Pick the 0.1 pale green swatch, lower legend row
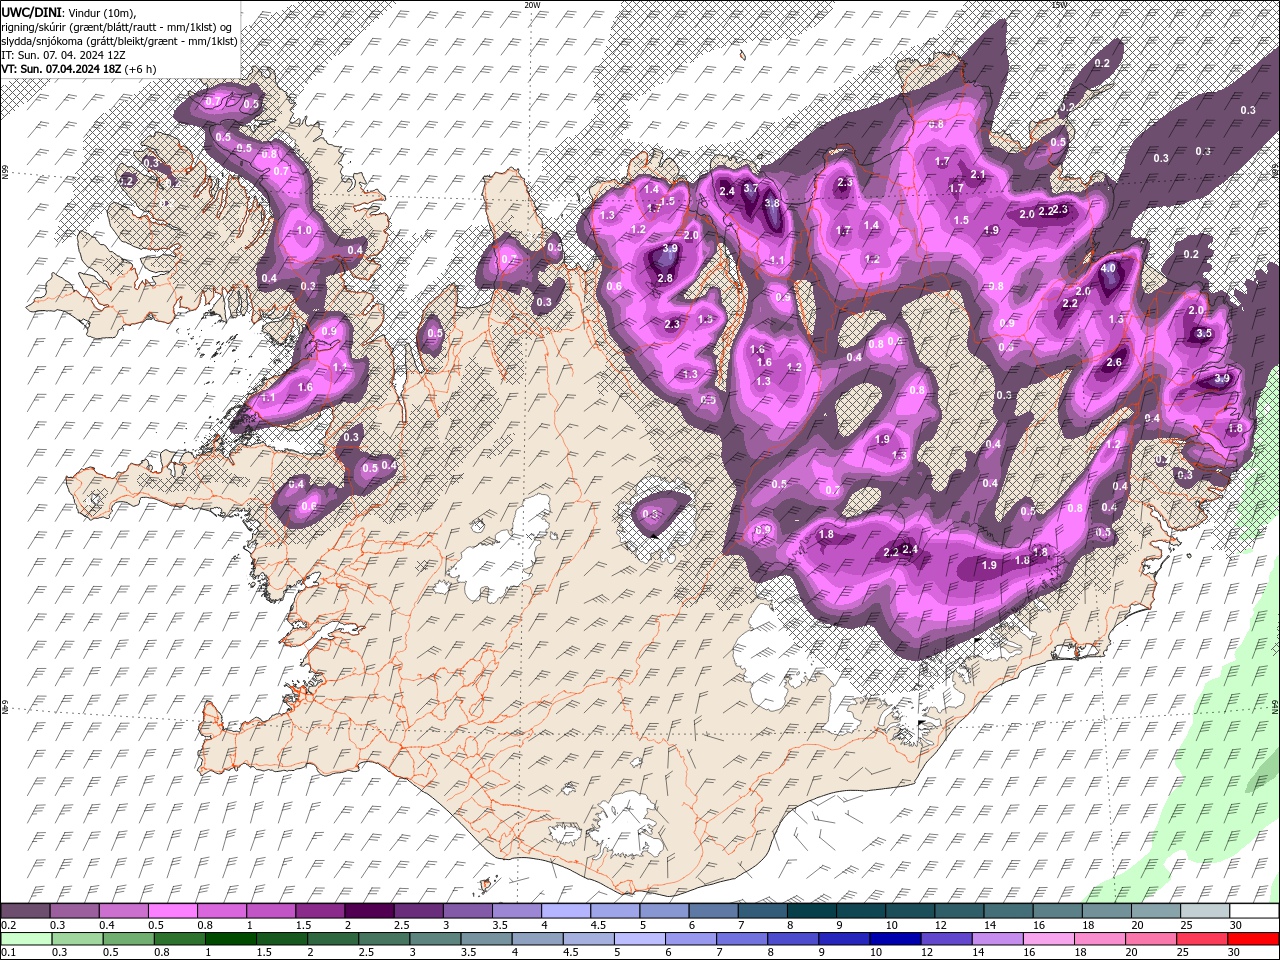The height and width of the screenshot is (960, 1280). [x=26, y=939]
